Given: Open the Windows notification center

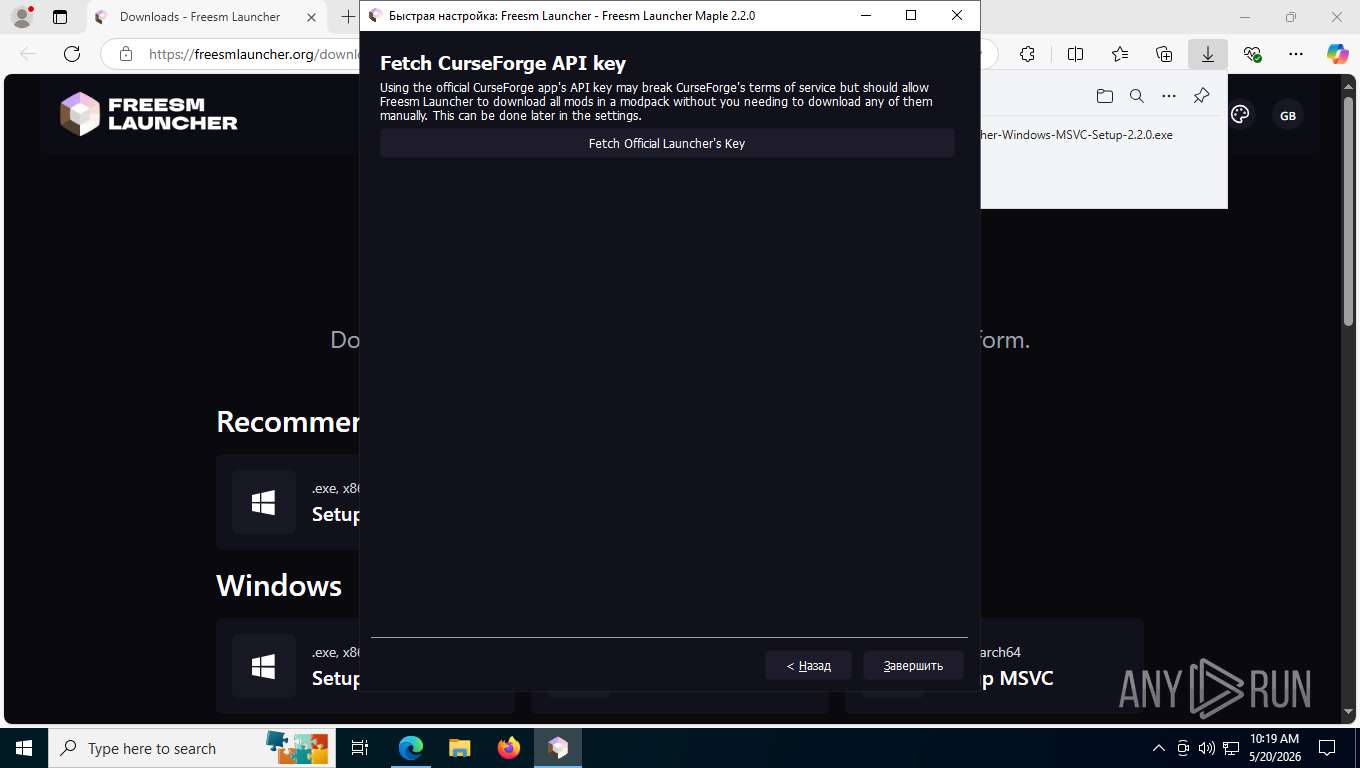Looking at the screenshot, I should pyautogui.click(x=1327, y=748).
